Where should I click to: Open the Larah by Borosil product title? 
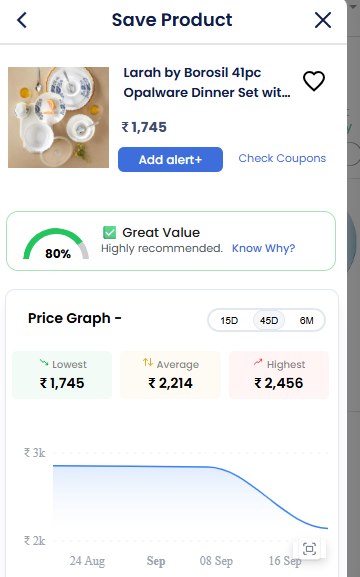point(207,83)
